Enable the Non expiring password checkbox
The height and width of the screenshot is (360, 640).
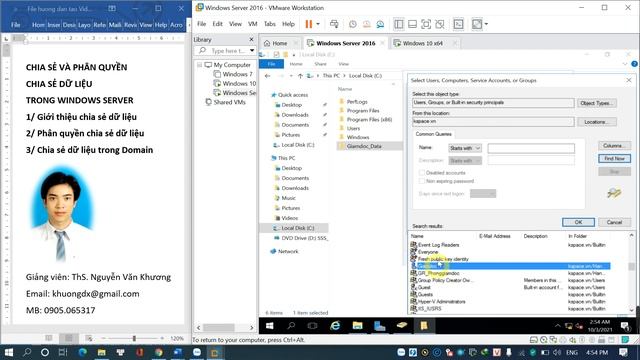coord(422,181)
